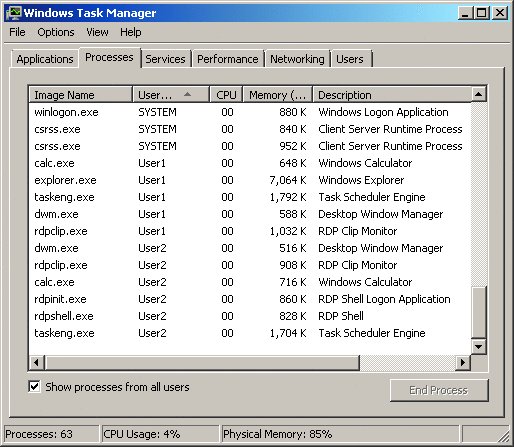Click the vertical scrollbar up arrow
This screenshot has width=514, height=447.
pyautogui.click(x=479, y=94)
